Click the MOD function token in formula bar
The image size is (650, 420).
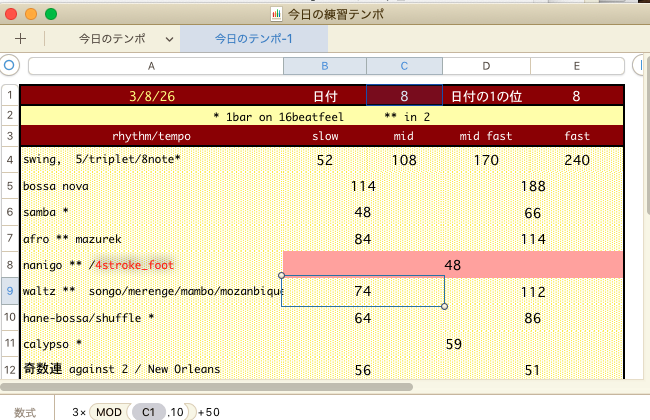(x=108, y=411)
